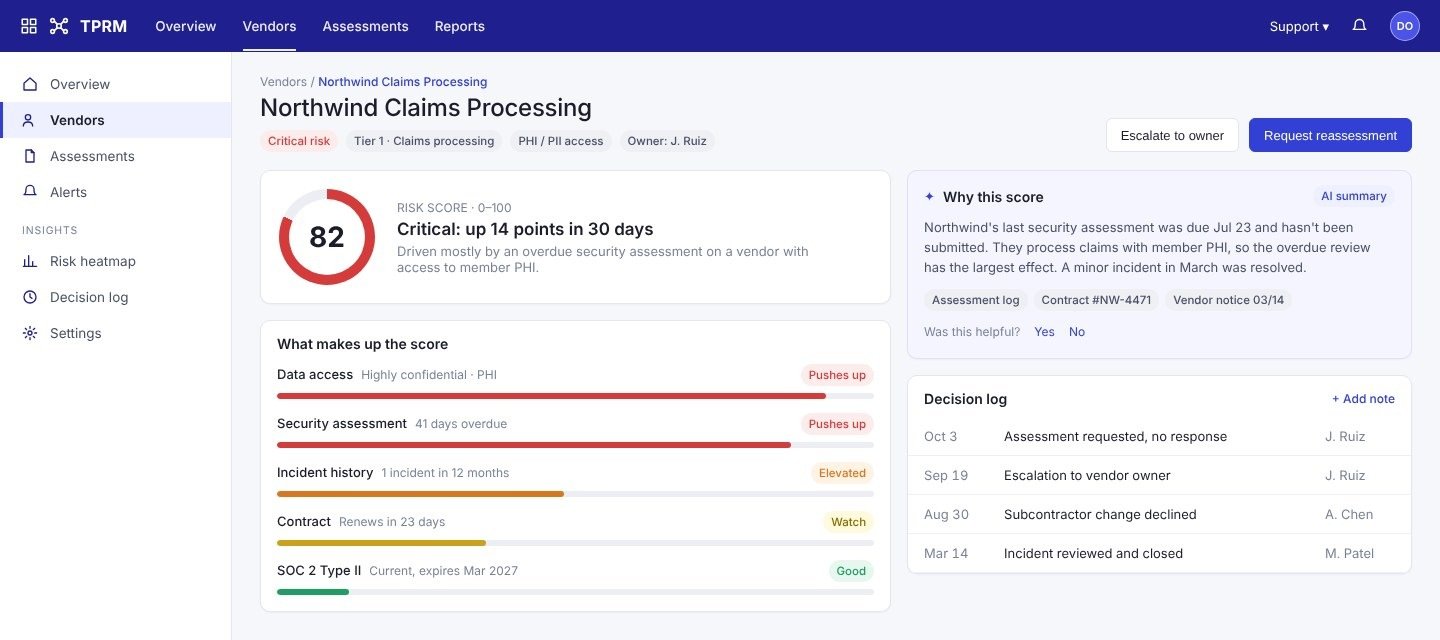Open the Reports top navigation tab
The height and width of the screenshot is (640, 1440).
460,26
